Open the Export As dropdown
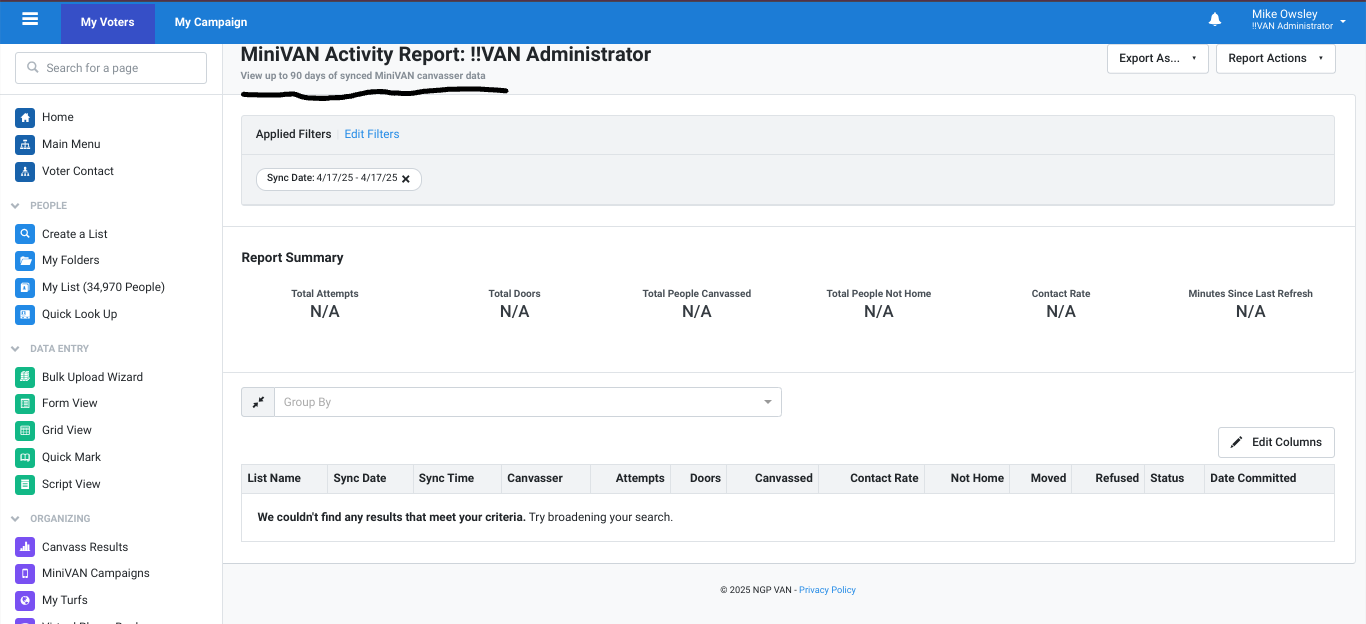Screen dimensions: 1366x624 (x=1158, y=58)
